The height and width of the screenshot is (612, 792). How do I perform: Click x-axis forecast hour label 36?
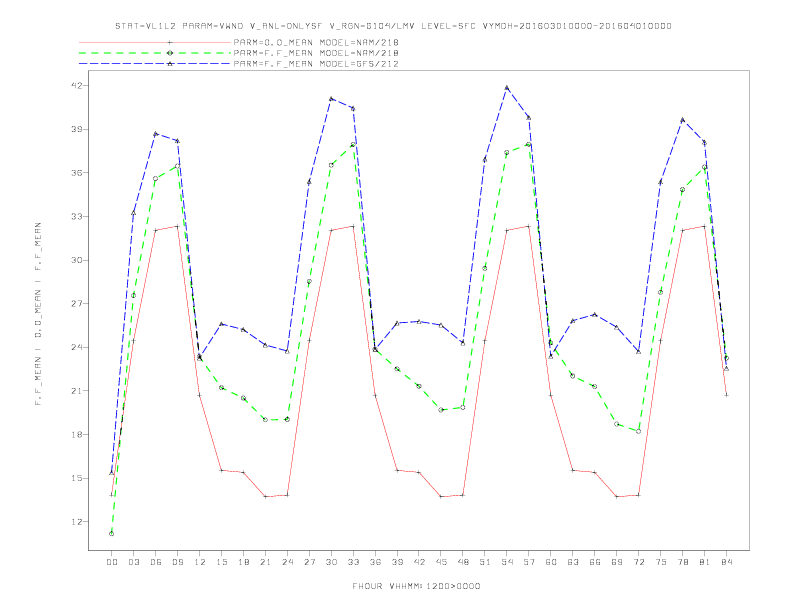pos(375,562)
